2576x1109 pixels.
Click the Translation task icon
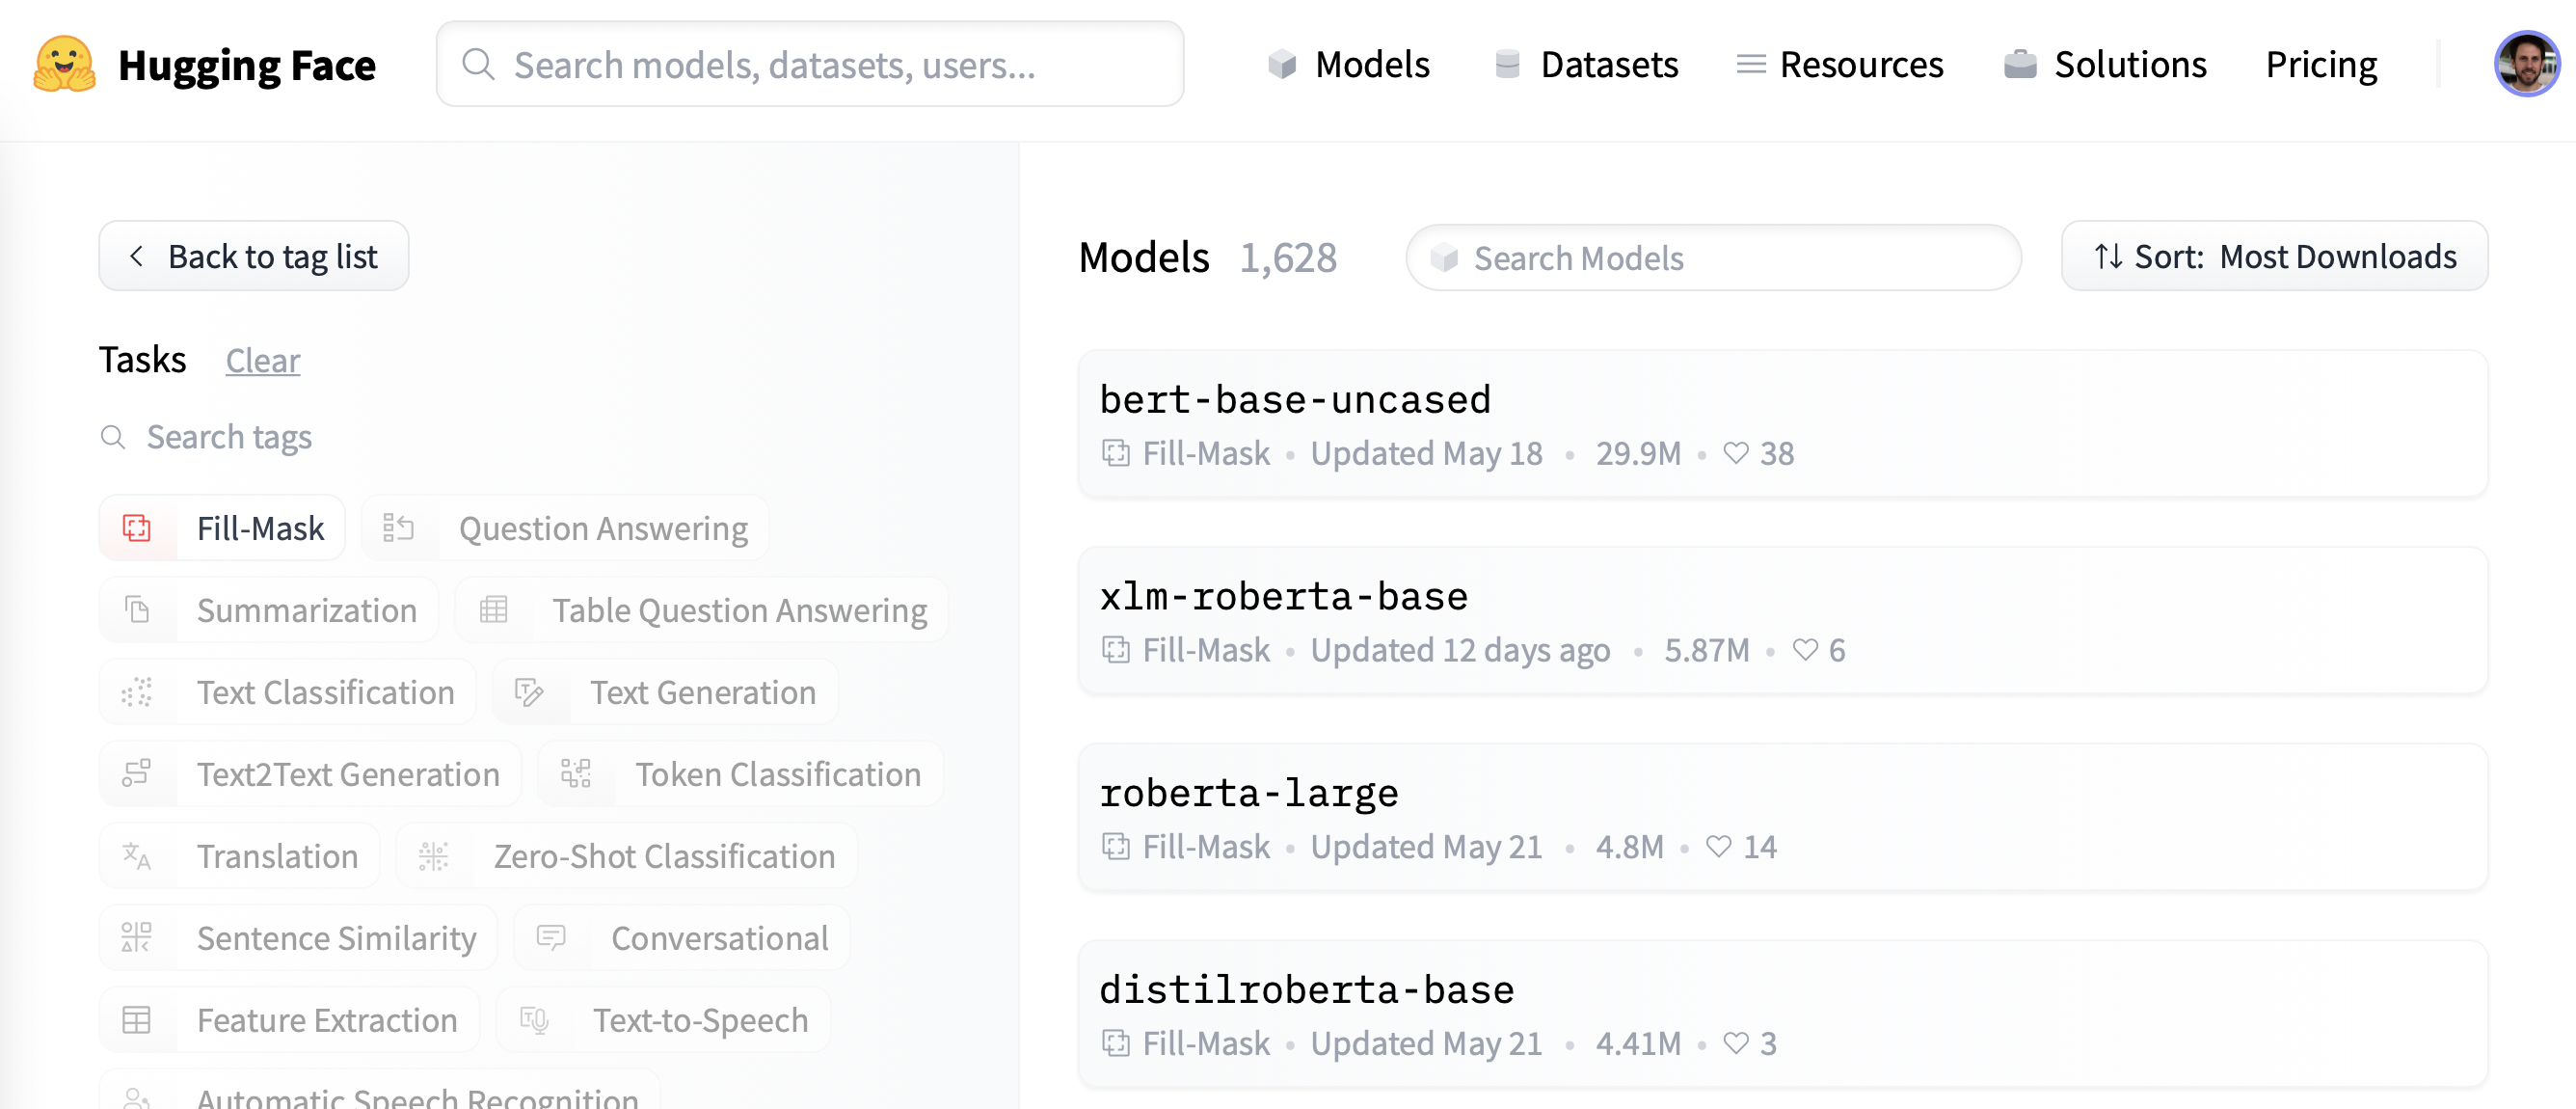coord(142,854)
